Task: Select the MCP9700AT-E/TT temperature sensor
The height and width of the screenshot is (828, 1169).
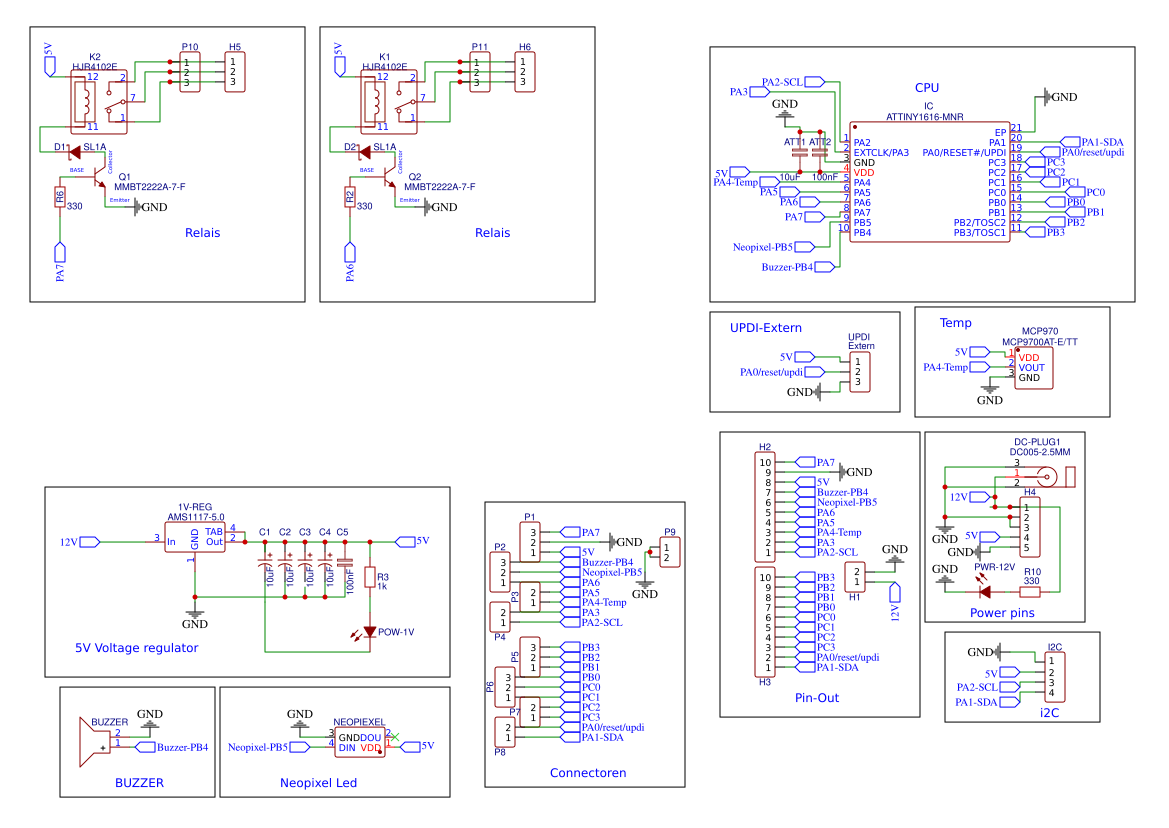Action: (1034, 368)
